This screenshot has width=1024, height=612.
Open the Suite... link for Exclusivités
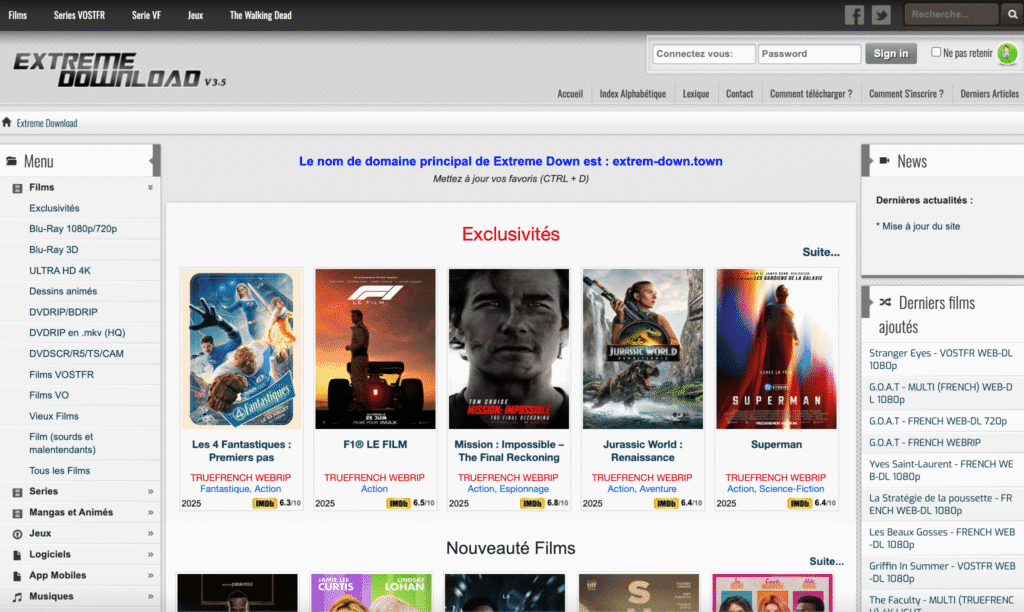821,252
